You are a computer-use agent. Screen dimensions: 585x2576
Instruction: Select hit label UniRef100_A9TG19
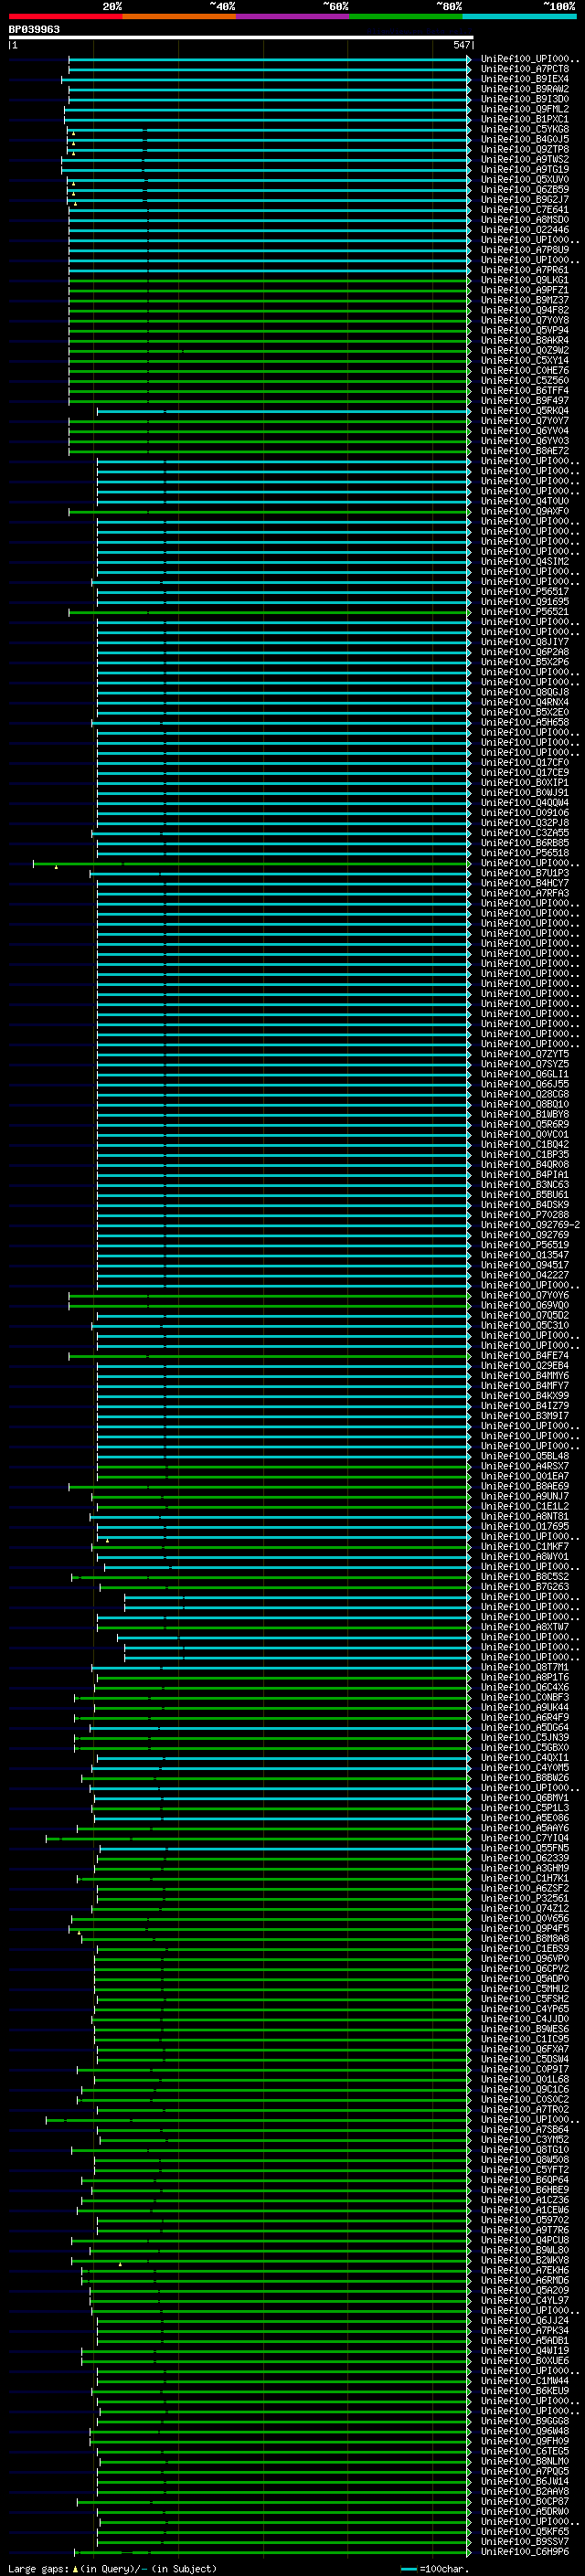[x=525, y=169]
